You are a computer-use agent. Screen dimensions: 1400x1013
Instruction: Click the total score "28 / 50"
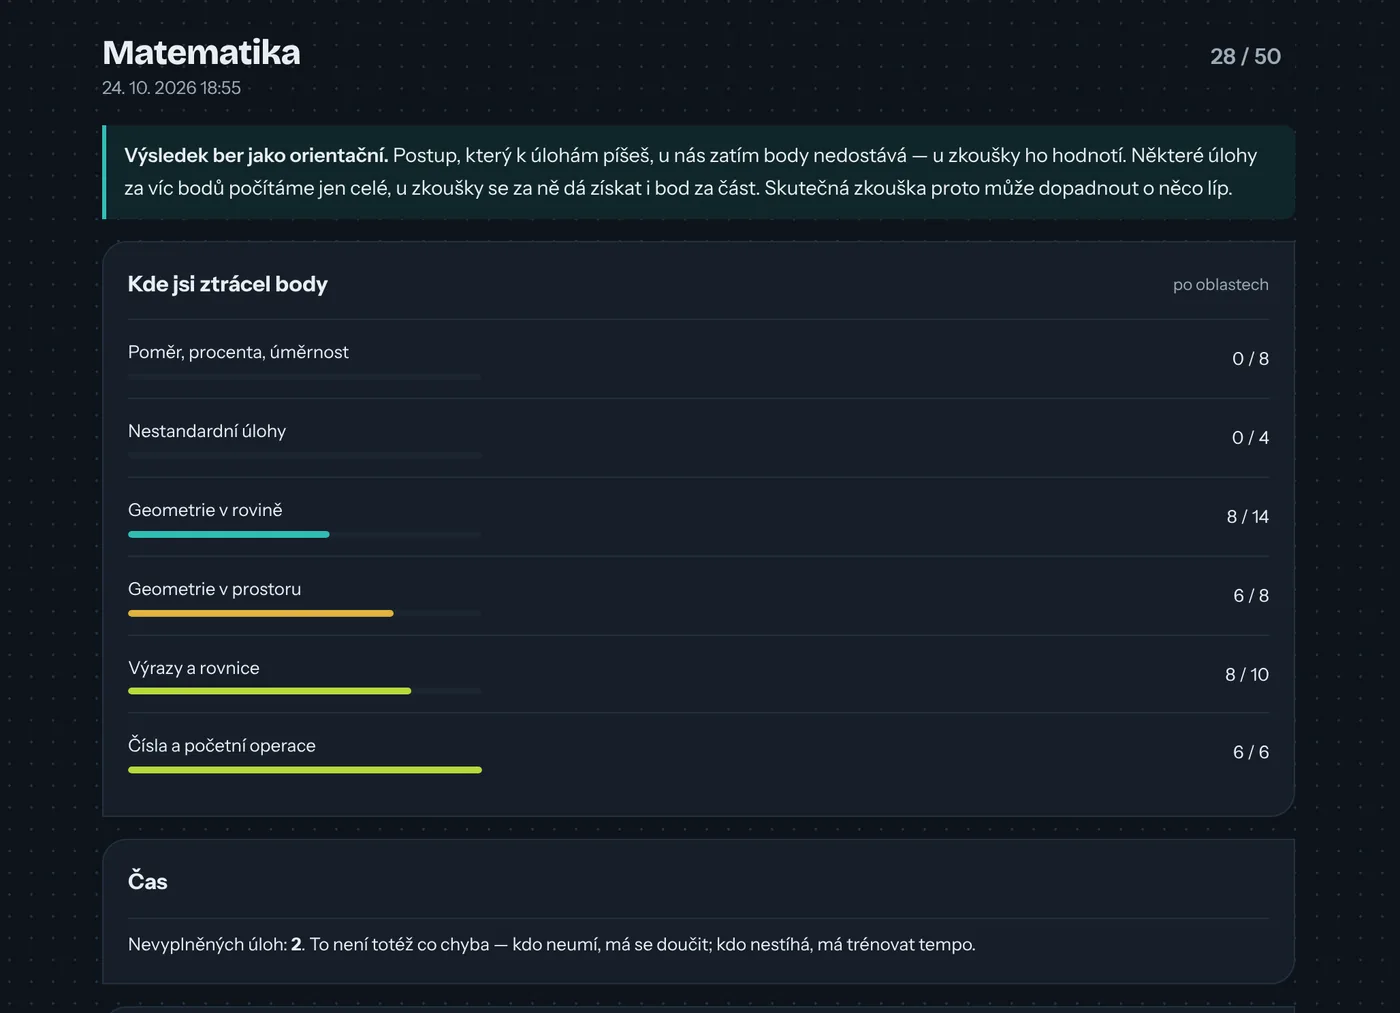click(x=1245, y=56)
